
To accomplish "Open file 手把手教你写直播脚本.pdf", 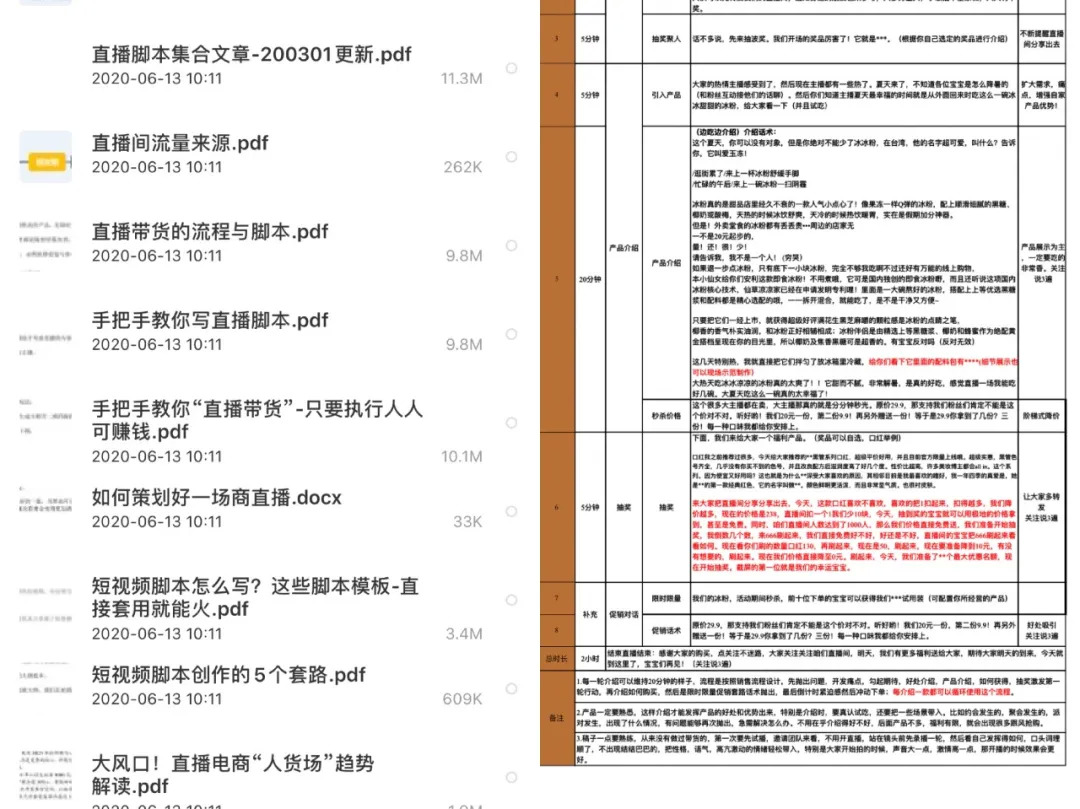I will 210,320.
